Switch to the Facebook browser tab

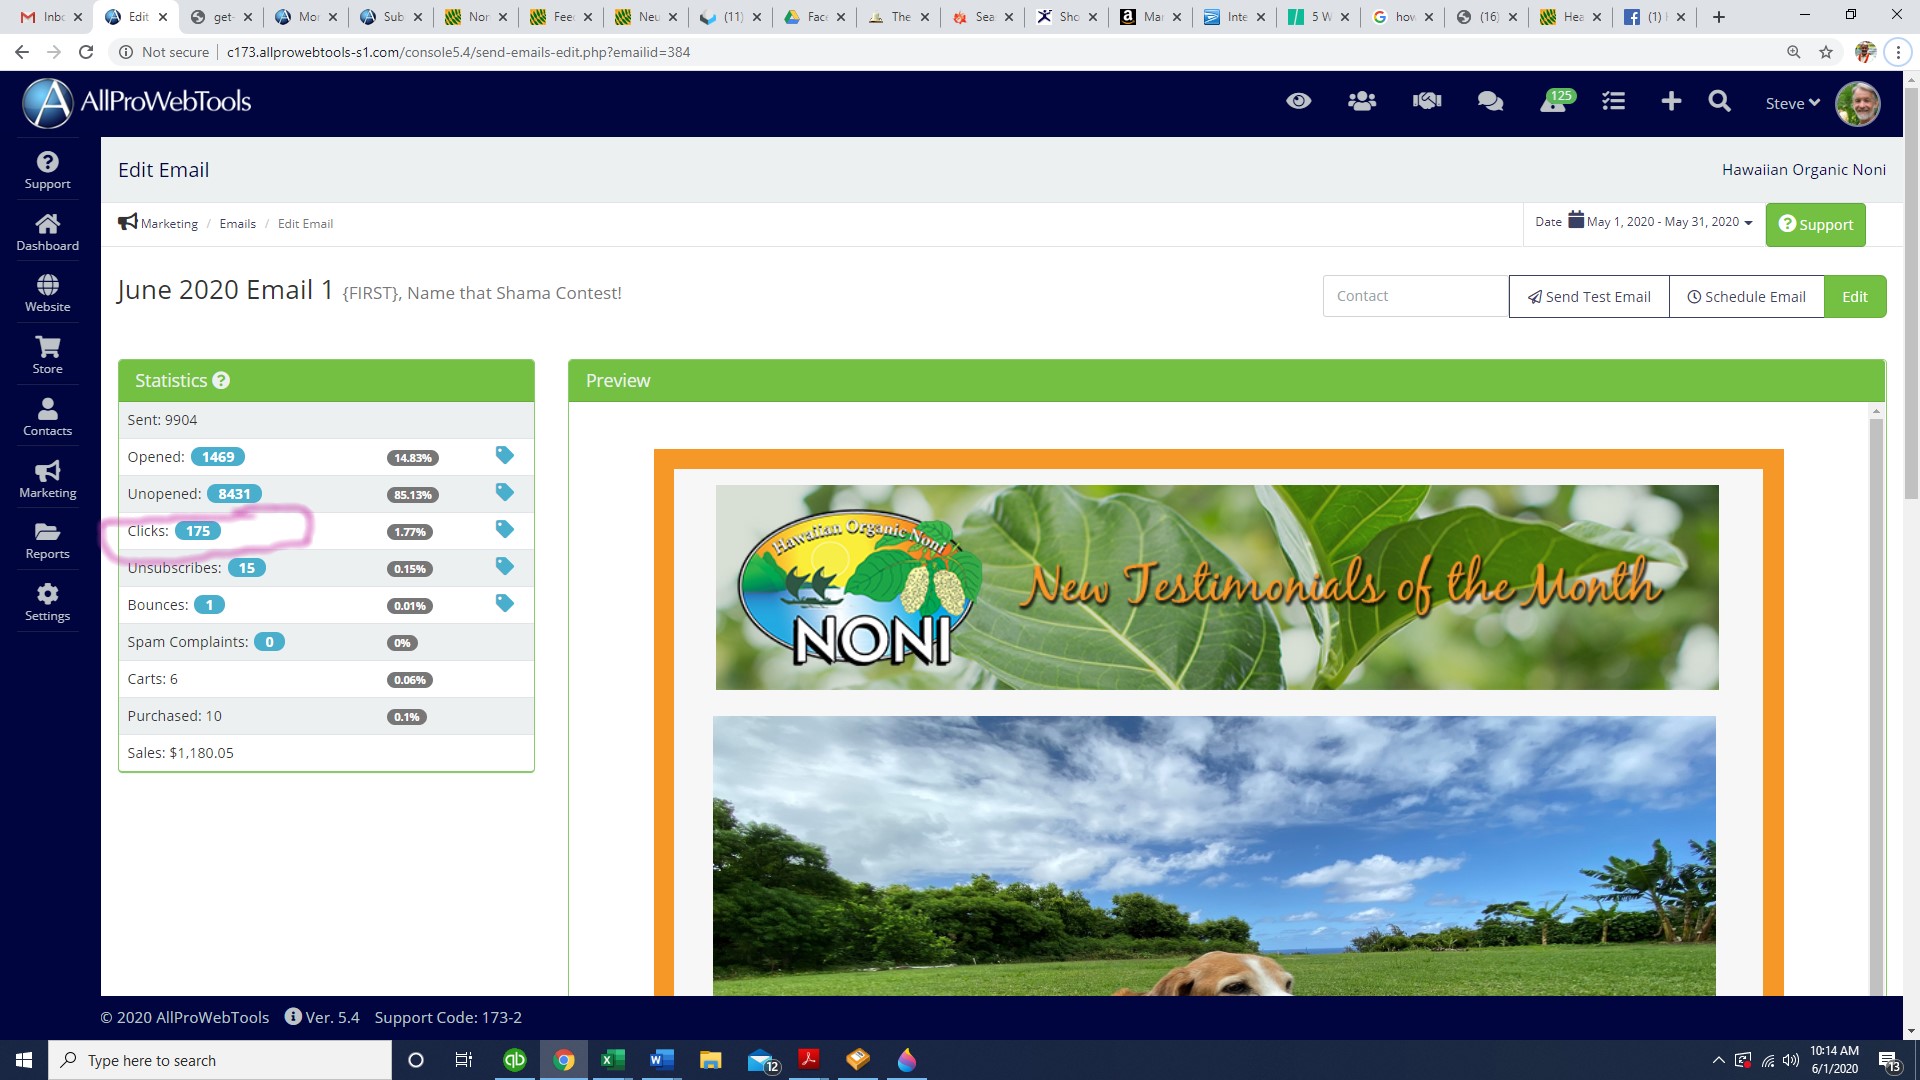(1655, 17)
